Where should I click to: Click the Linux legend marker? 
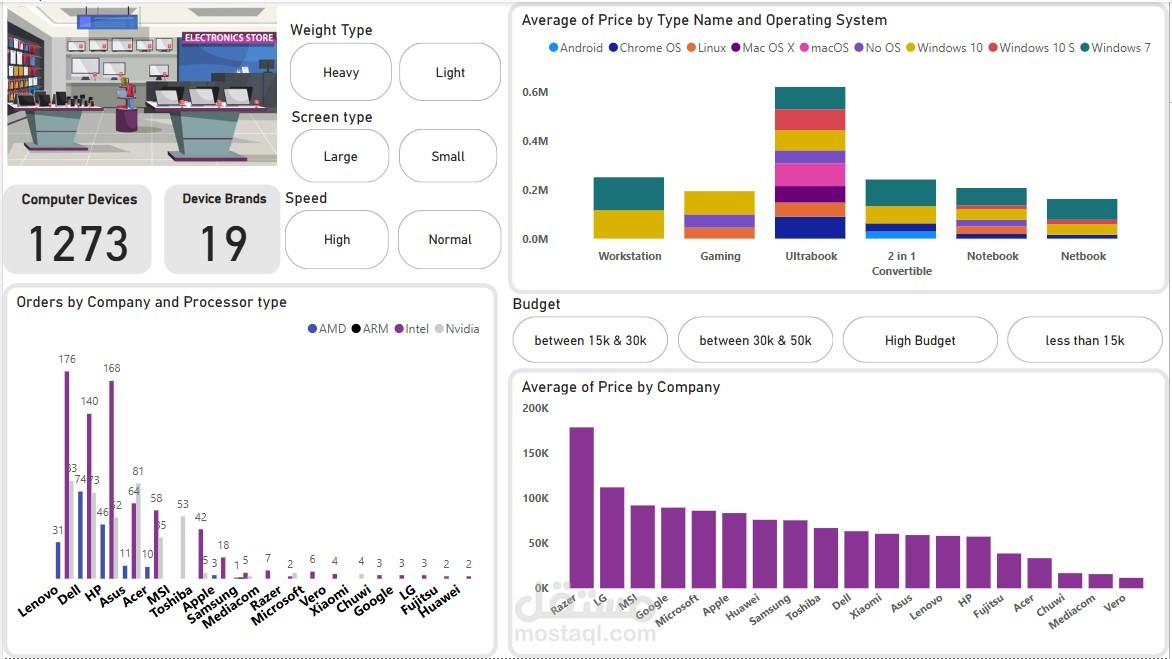pos(691,48)
